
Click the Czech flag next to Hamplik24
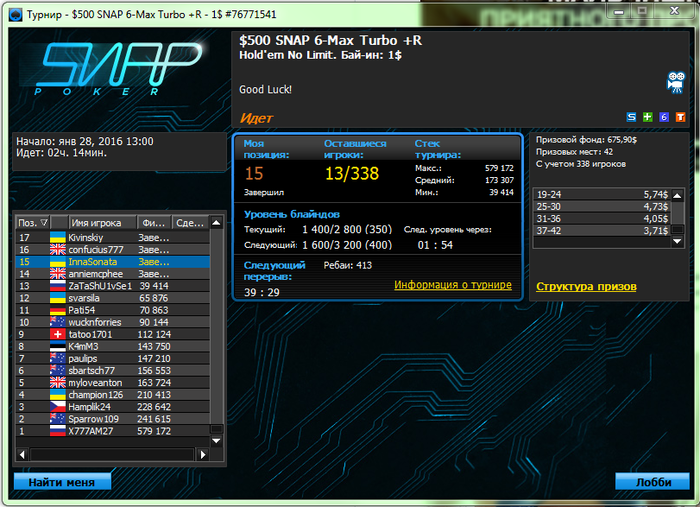(x=58, y=407)
